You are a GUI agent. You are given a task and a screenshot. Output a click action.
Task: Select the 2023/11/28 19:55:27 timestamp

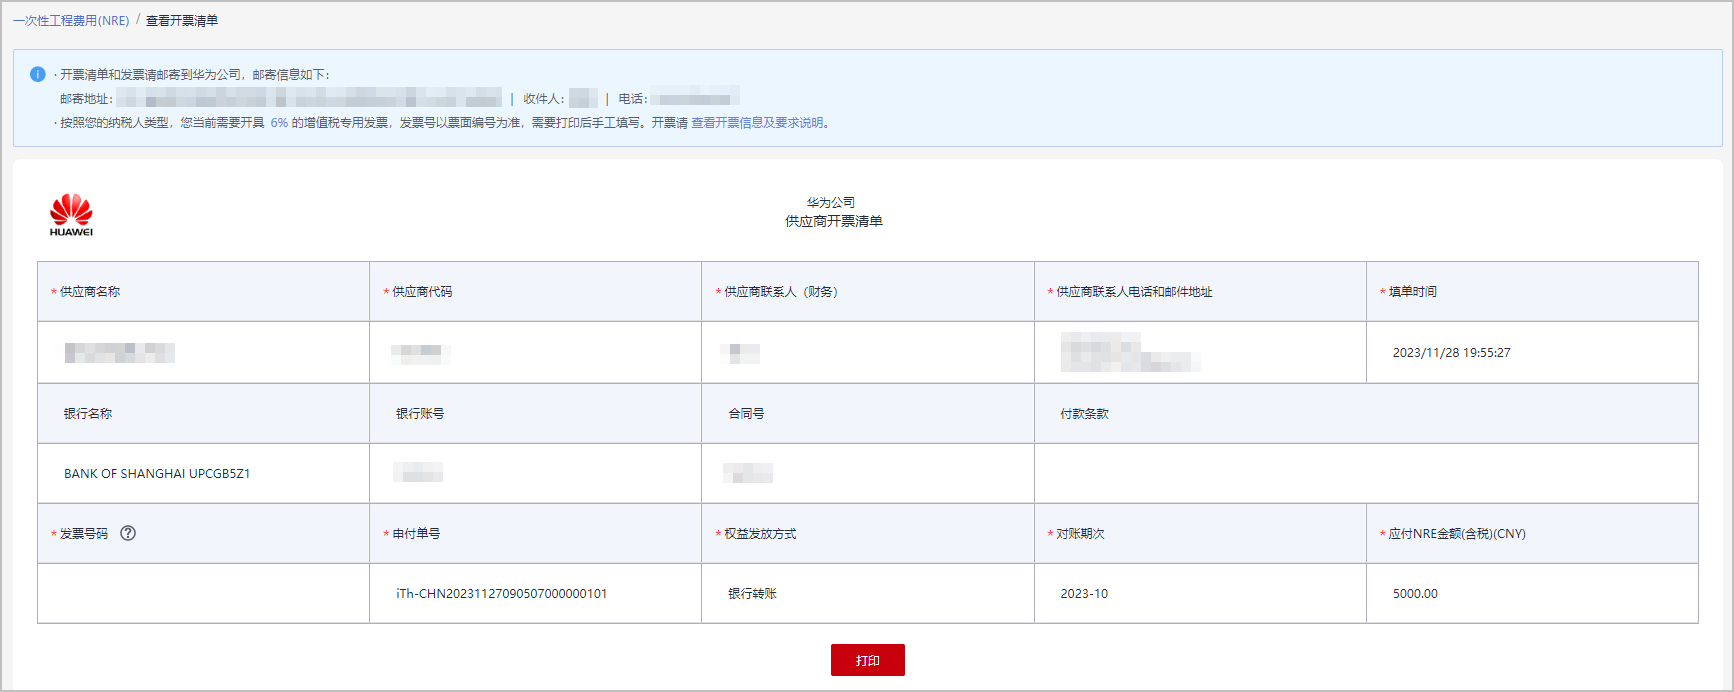point(1452,353)
